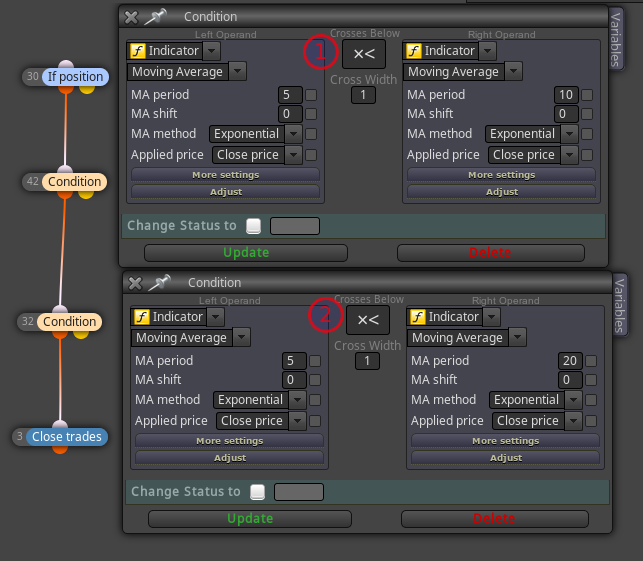Click More settings in upper left operand
Image resolution: width=643 pixels, height=561 pixels.
coord(226,175)
